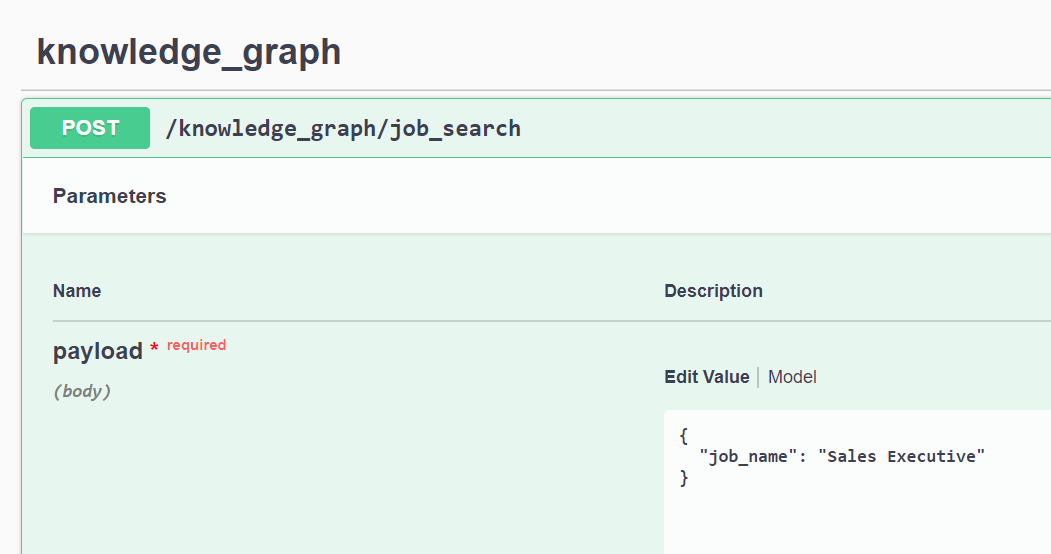
Task: Click the empty area below the JSON body
Action: (850, 520)
